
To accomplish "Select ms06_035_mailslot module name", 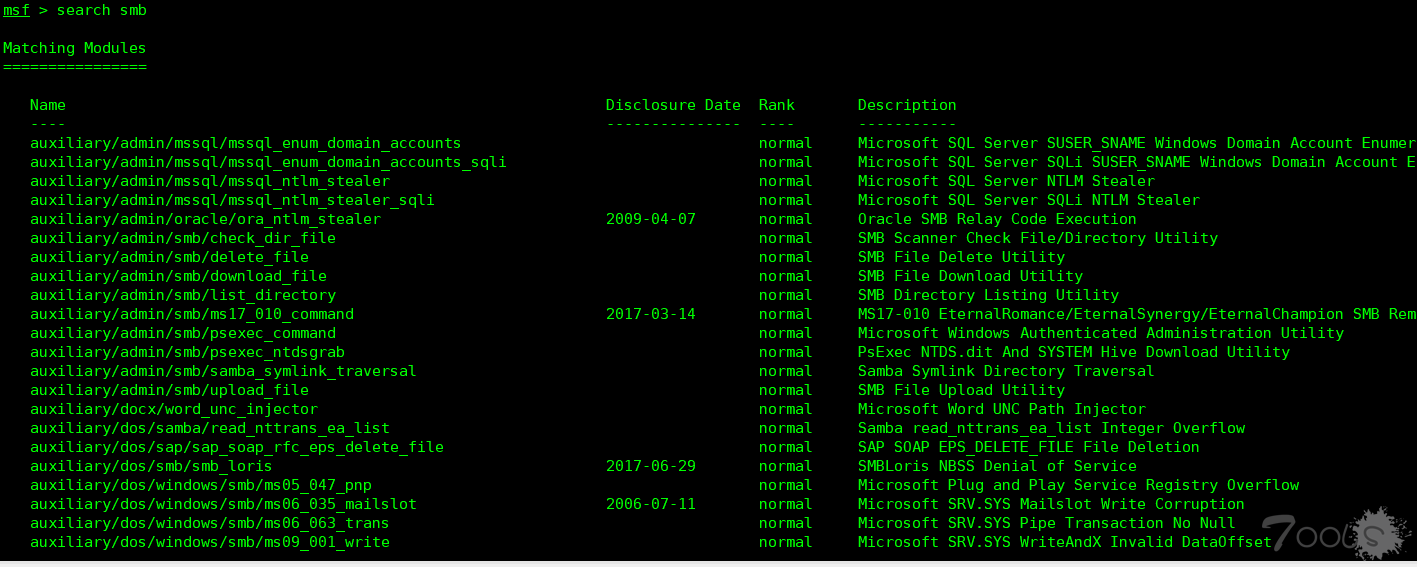I will point(223,504).
